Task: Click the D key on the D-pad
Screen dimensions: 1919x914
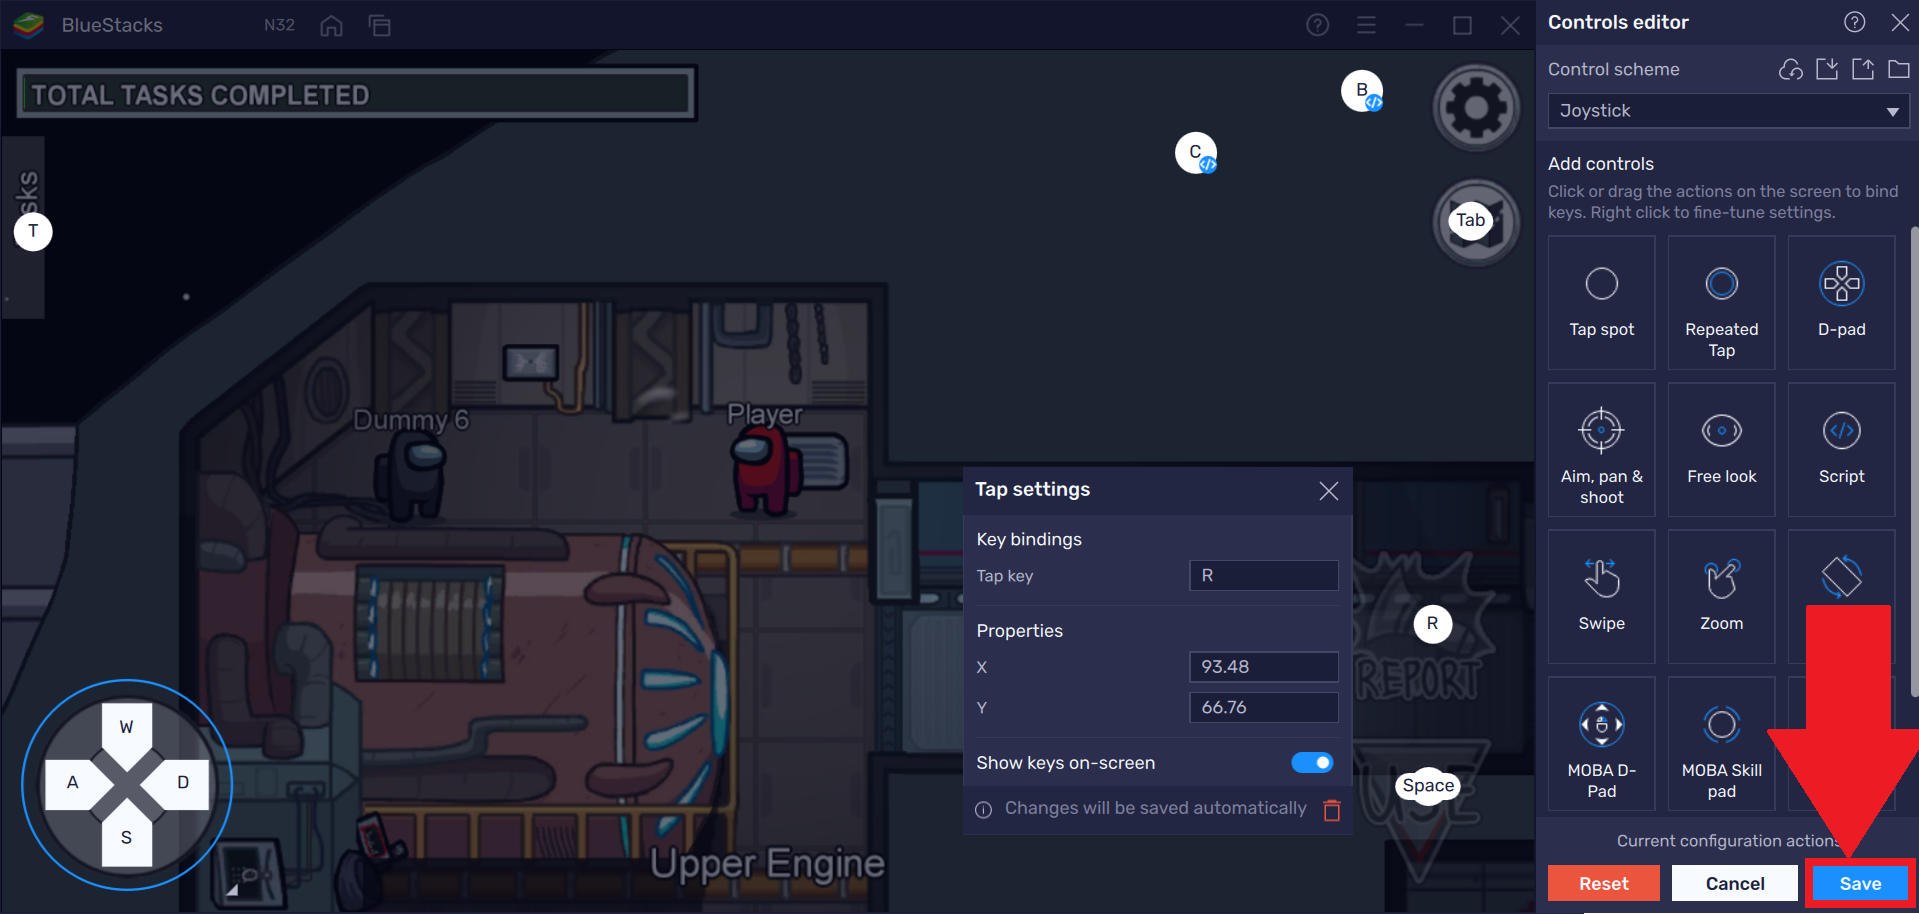Action: pos(183,783)
